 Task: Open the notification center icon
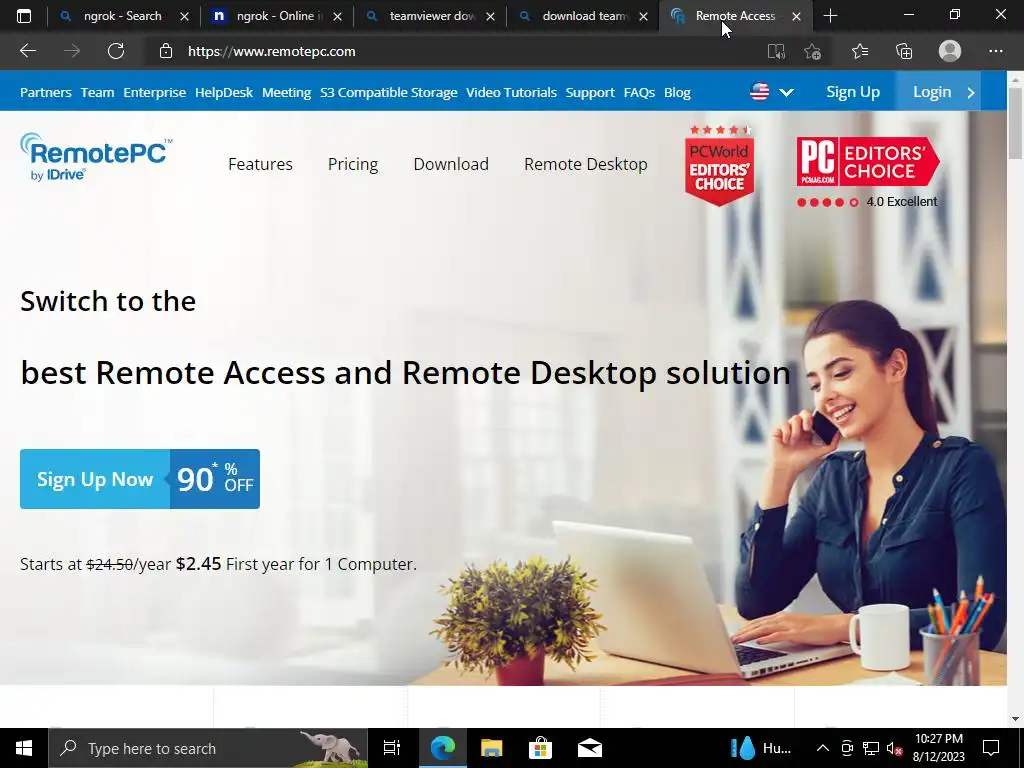(x=991, y=748)
